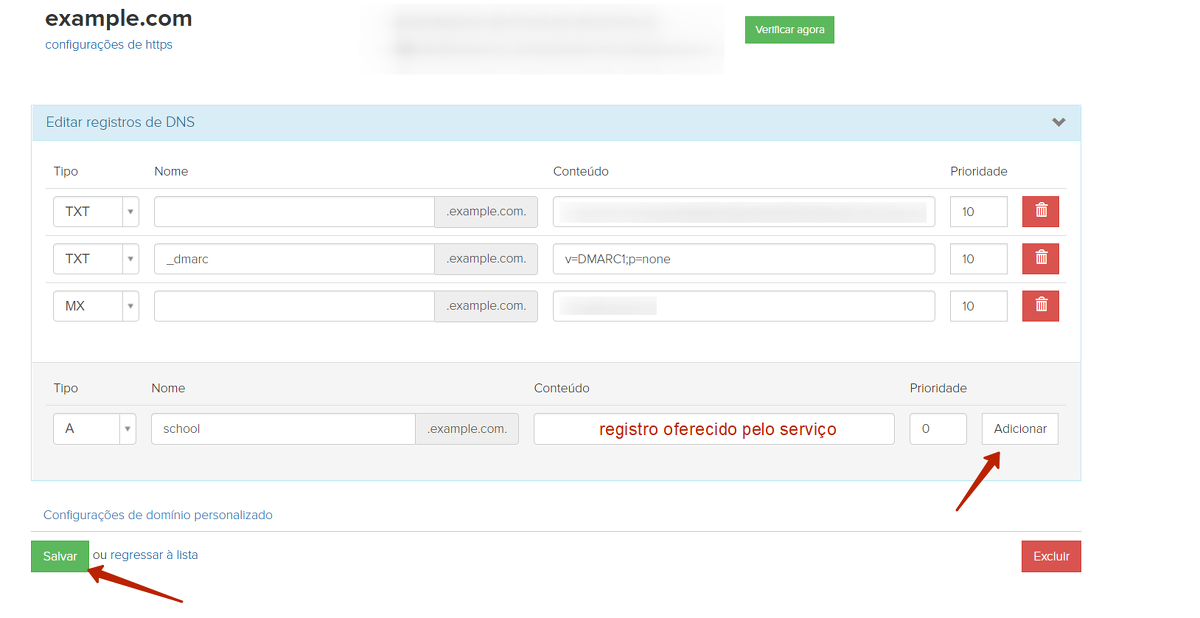Collapse the Editar registros de DNS panel
The width and height of the screenshot is (1200, 618).
click(x=1058, y=122)
